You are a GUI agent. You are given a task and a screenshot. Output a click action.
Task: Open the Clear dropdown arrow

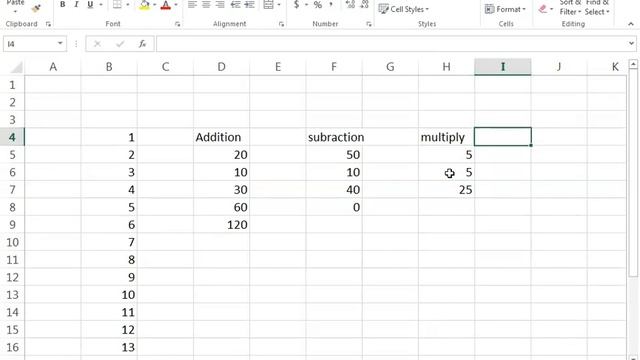click(x=551, y=9)
